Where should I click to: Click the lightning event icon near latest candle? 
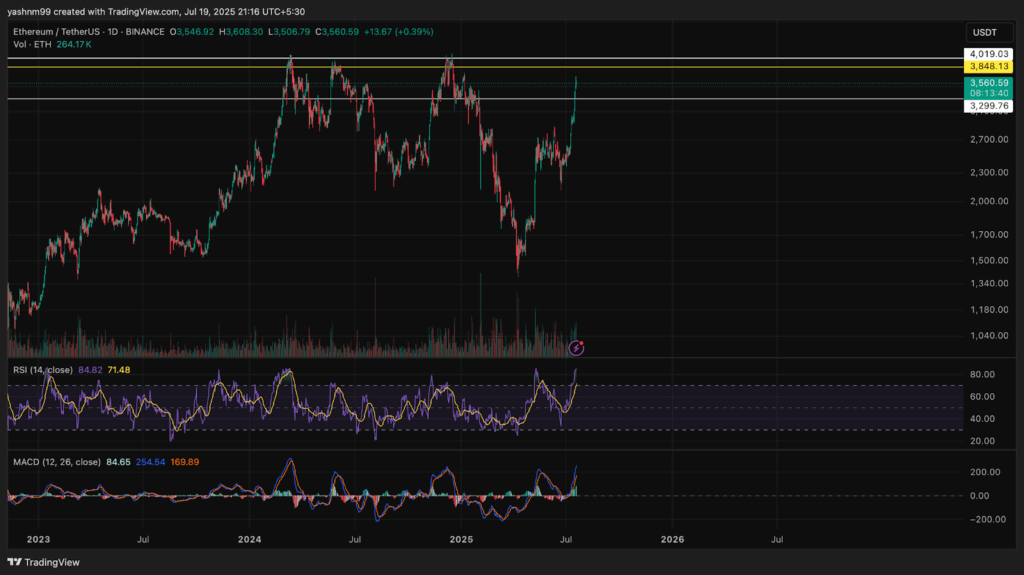(x=575, y=348)
